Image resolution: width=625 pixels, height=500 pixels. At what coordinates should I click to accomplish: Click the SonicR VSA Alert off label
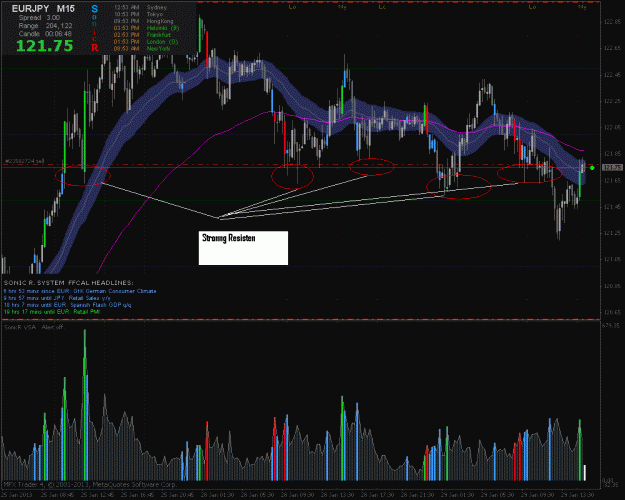point(33,327)
